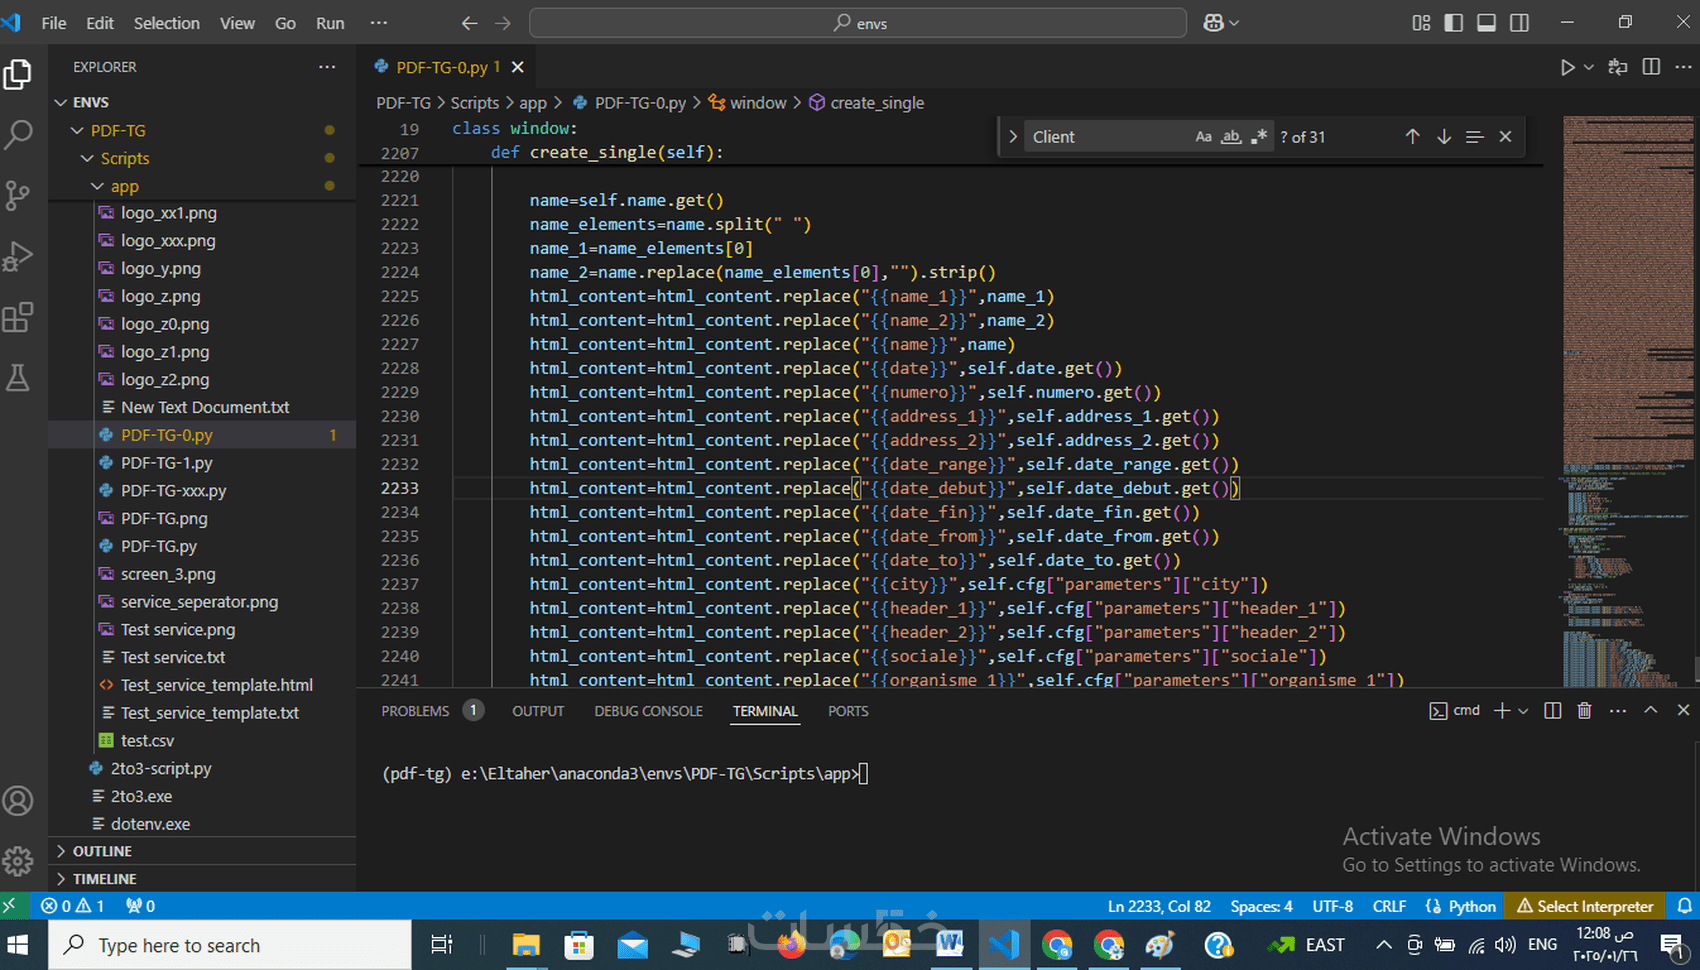The image size is (1700, 970).
Task: Click the Python language mode indicator
Action: click(x=1471, y=906)
